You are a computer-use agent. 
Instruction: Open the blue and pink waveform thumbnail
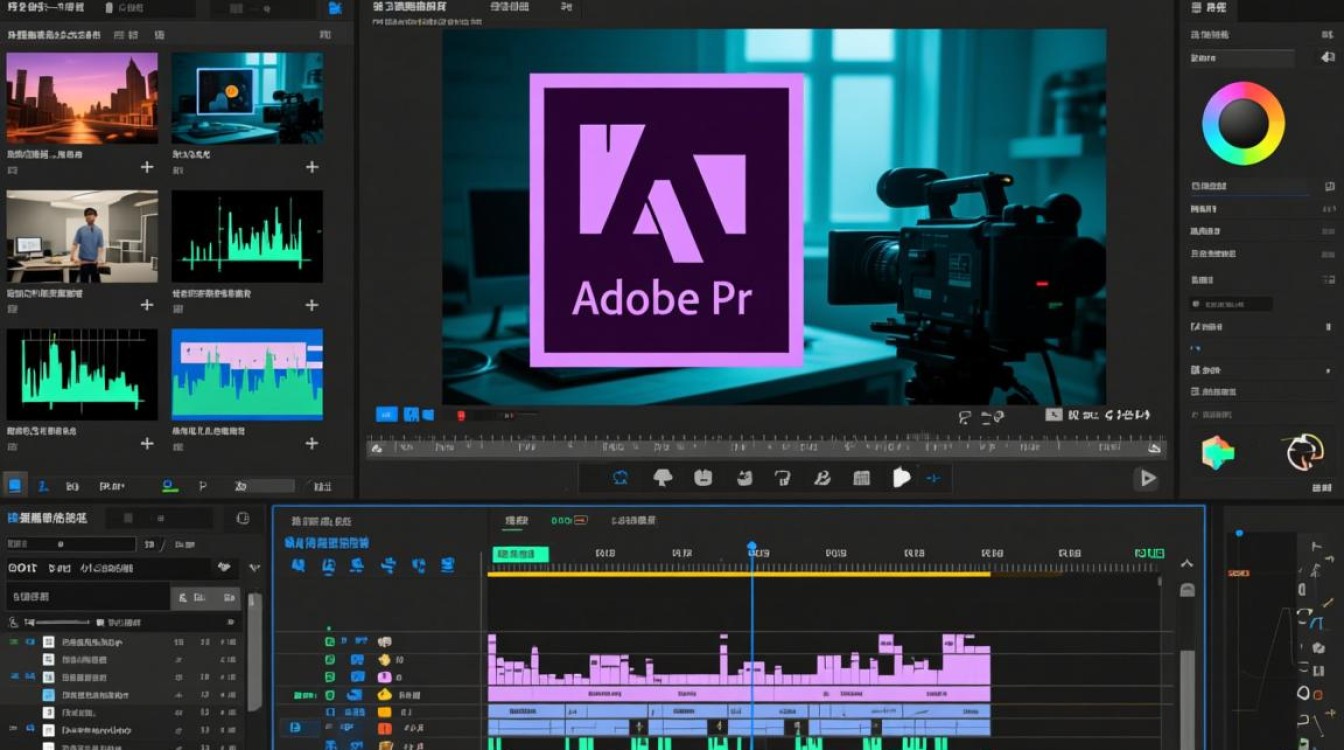tap(247, 374)
